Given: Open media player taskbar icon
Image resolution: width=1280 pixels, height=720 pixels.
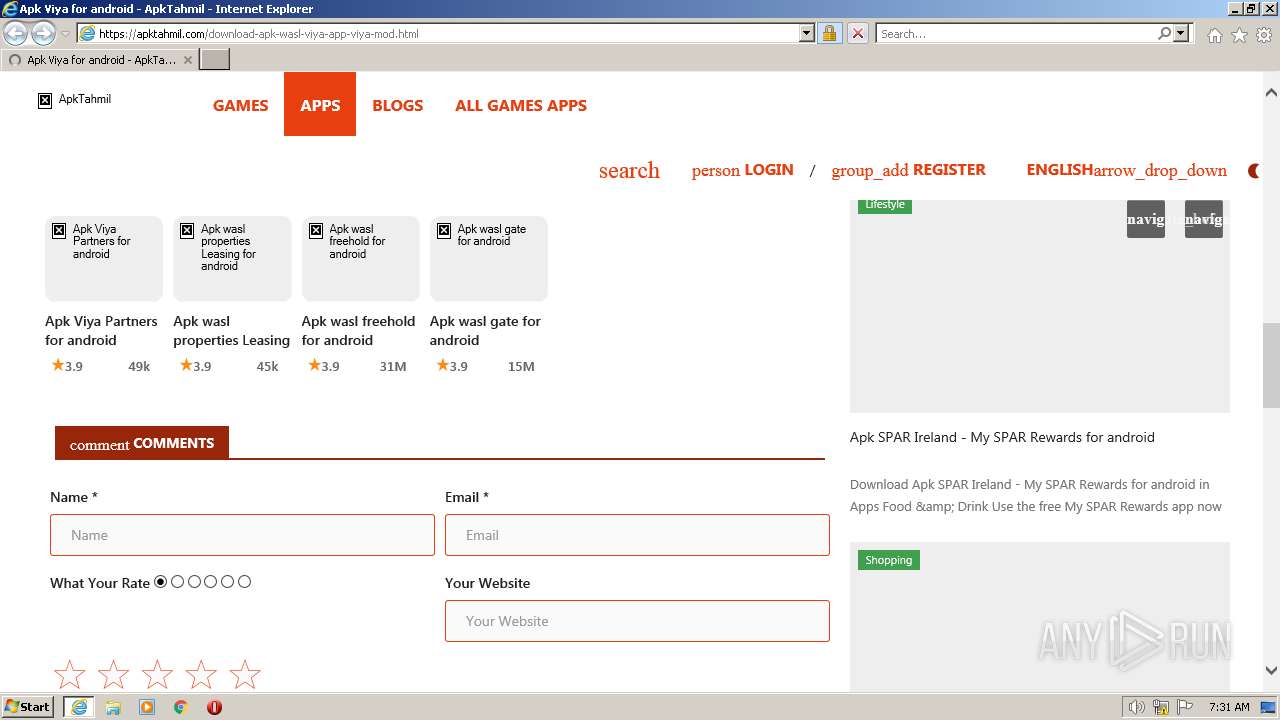Looking at the screenshot, I should coord(147,707).
